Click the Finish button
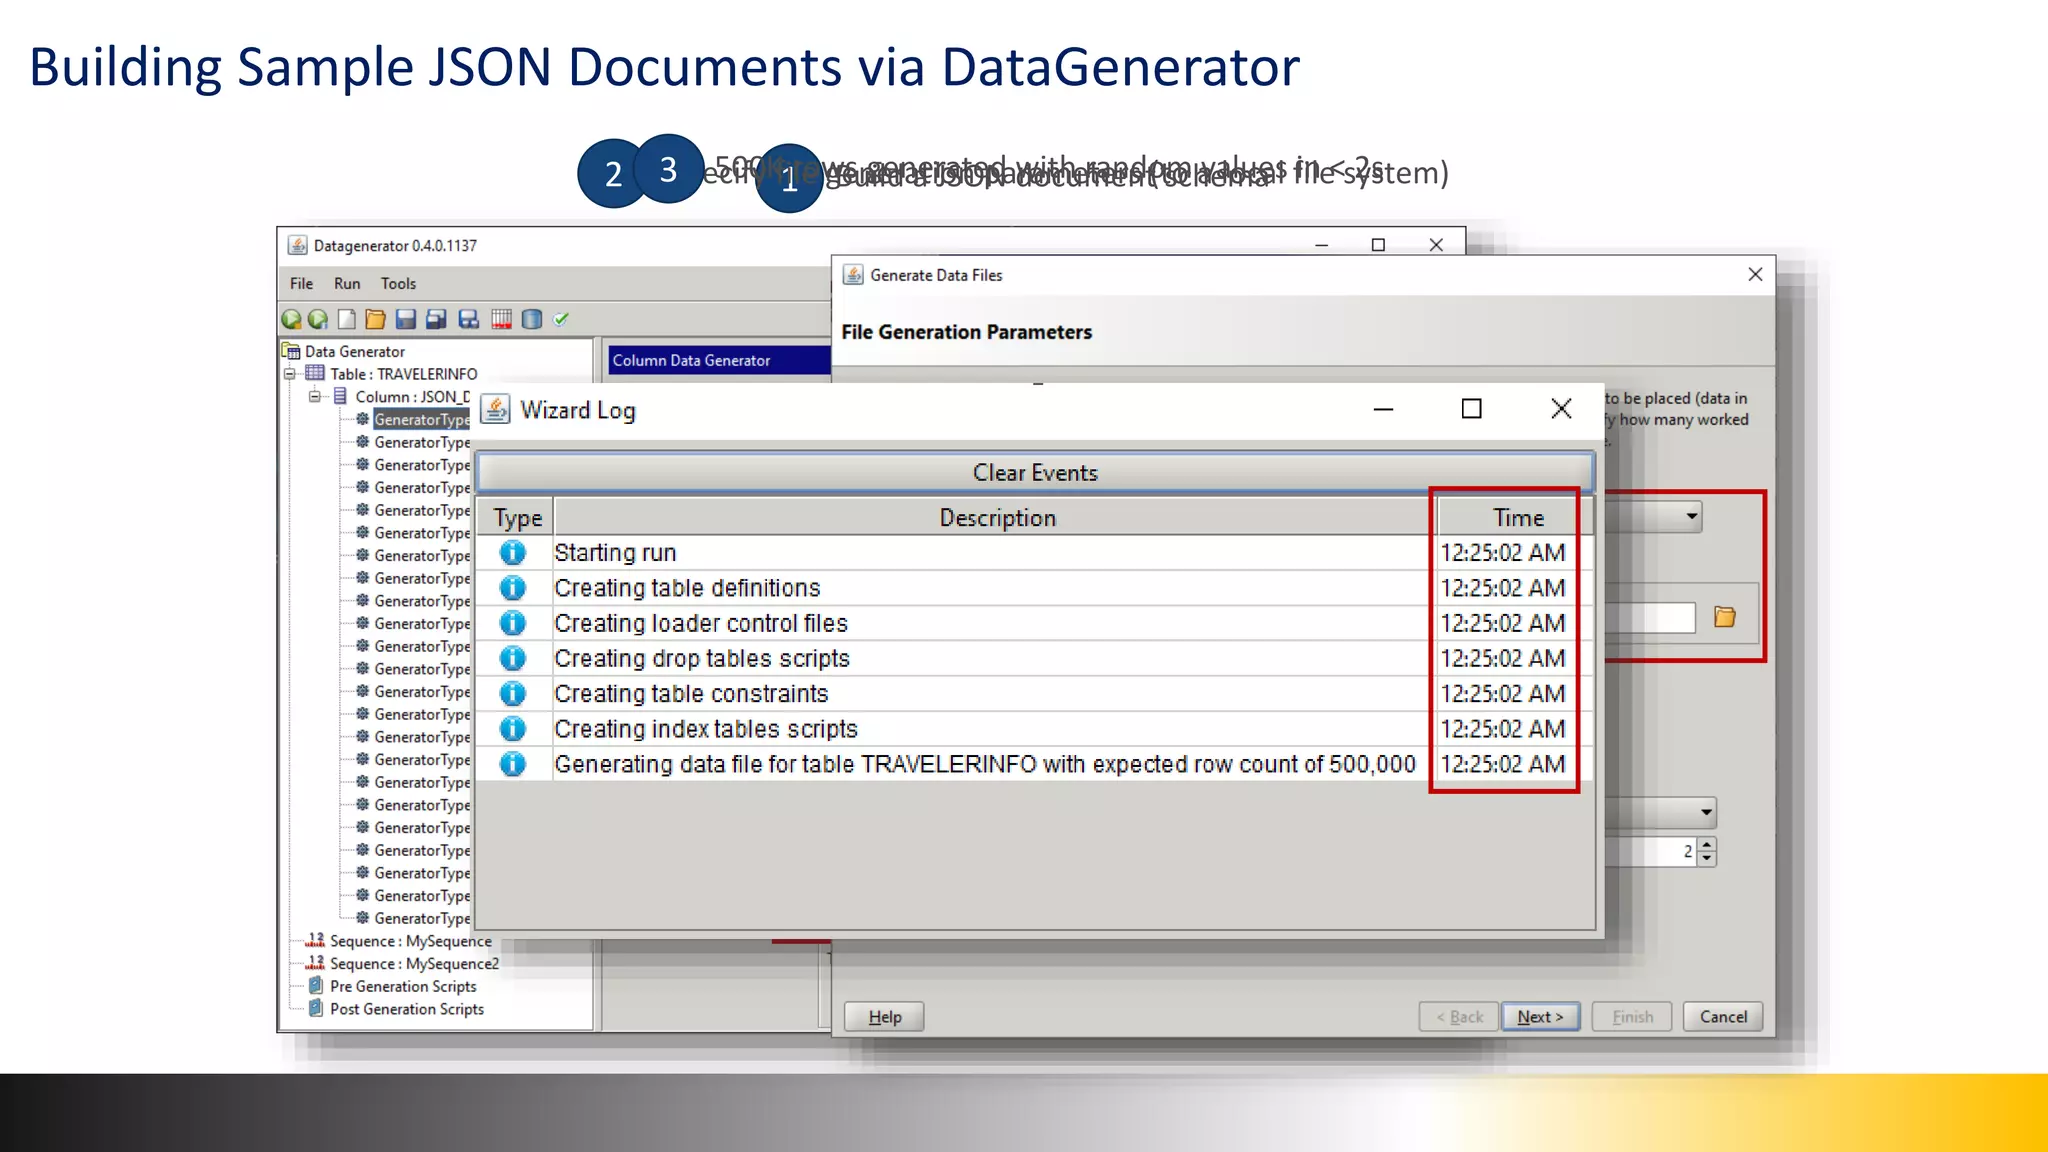Viewport: 2048px width, 1152px height. (1632, 1017)
